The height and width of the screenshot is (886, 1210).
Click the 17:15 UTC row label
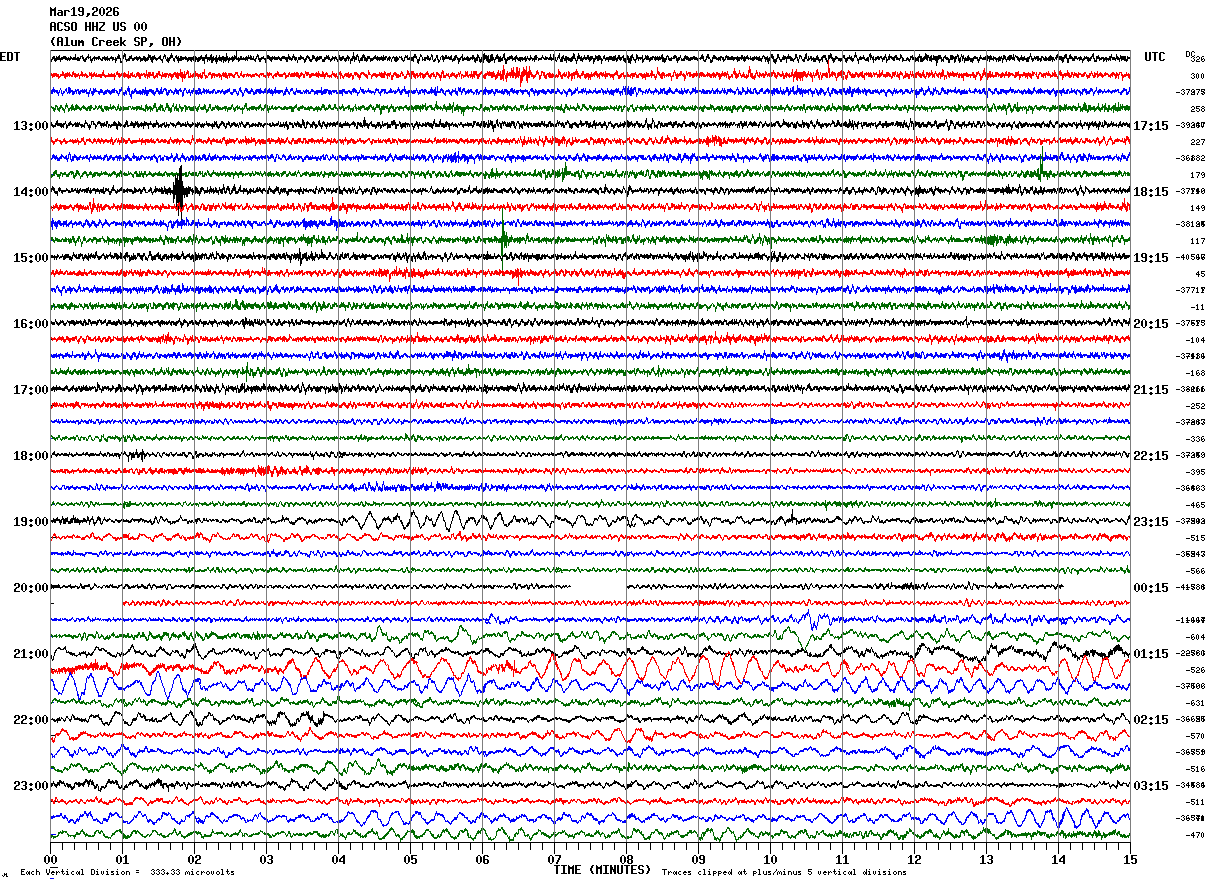click(x=1151, y=126)
